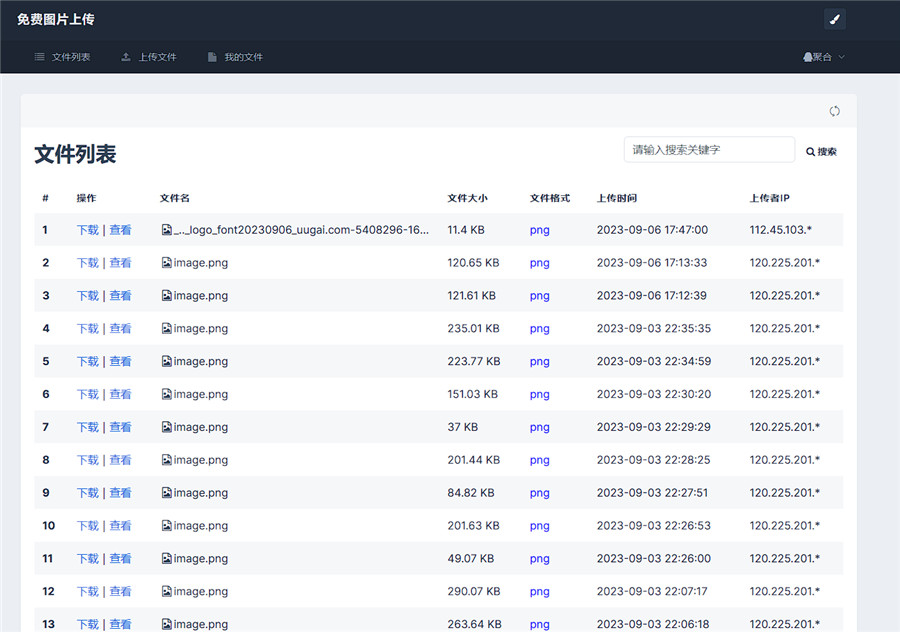Screen dimensions: 900x632
Task: View the 37 KB file in row 7
Action: (x=120, y=427)
